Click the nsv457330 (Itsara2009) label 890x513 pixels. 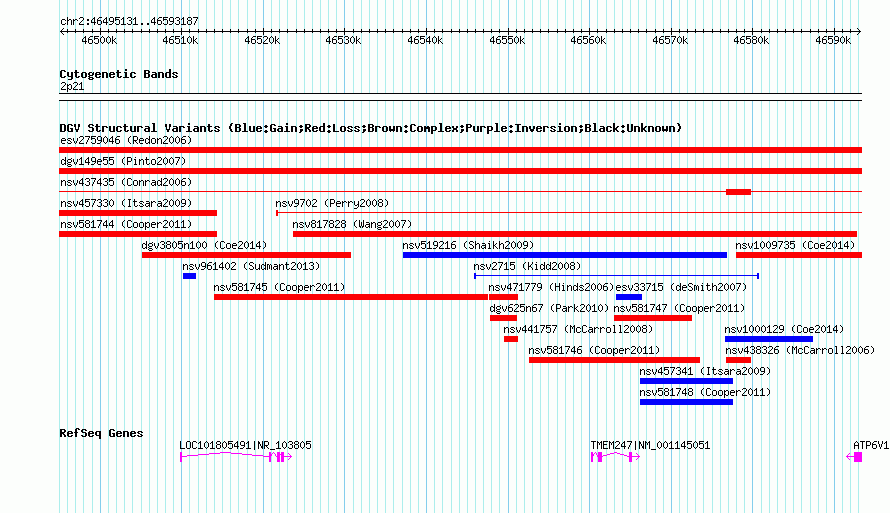126,203
